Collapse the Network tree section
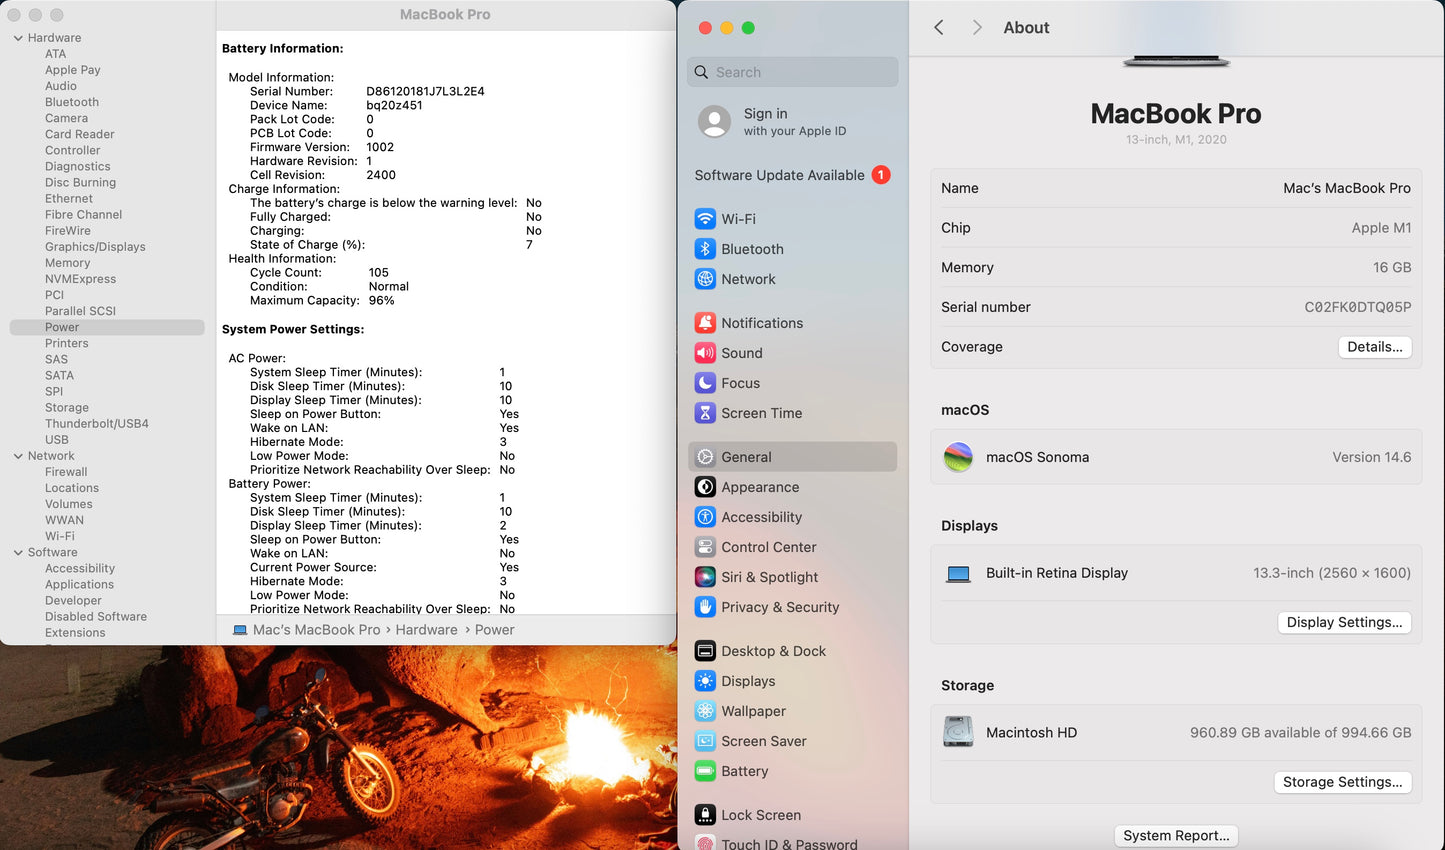 tap(18, 456)
